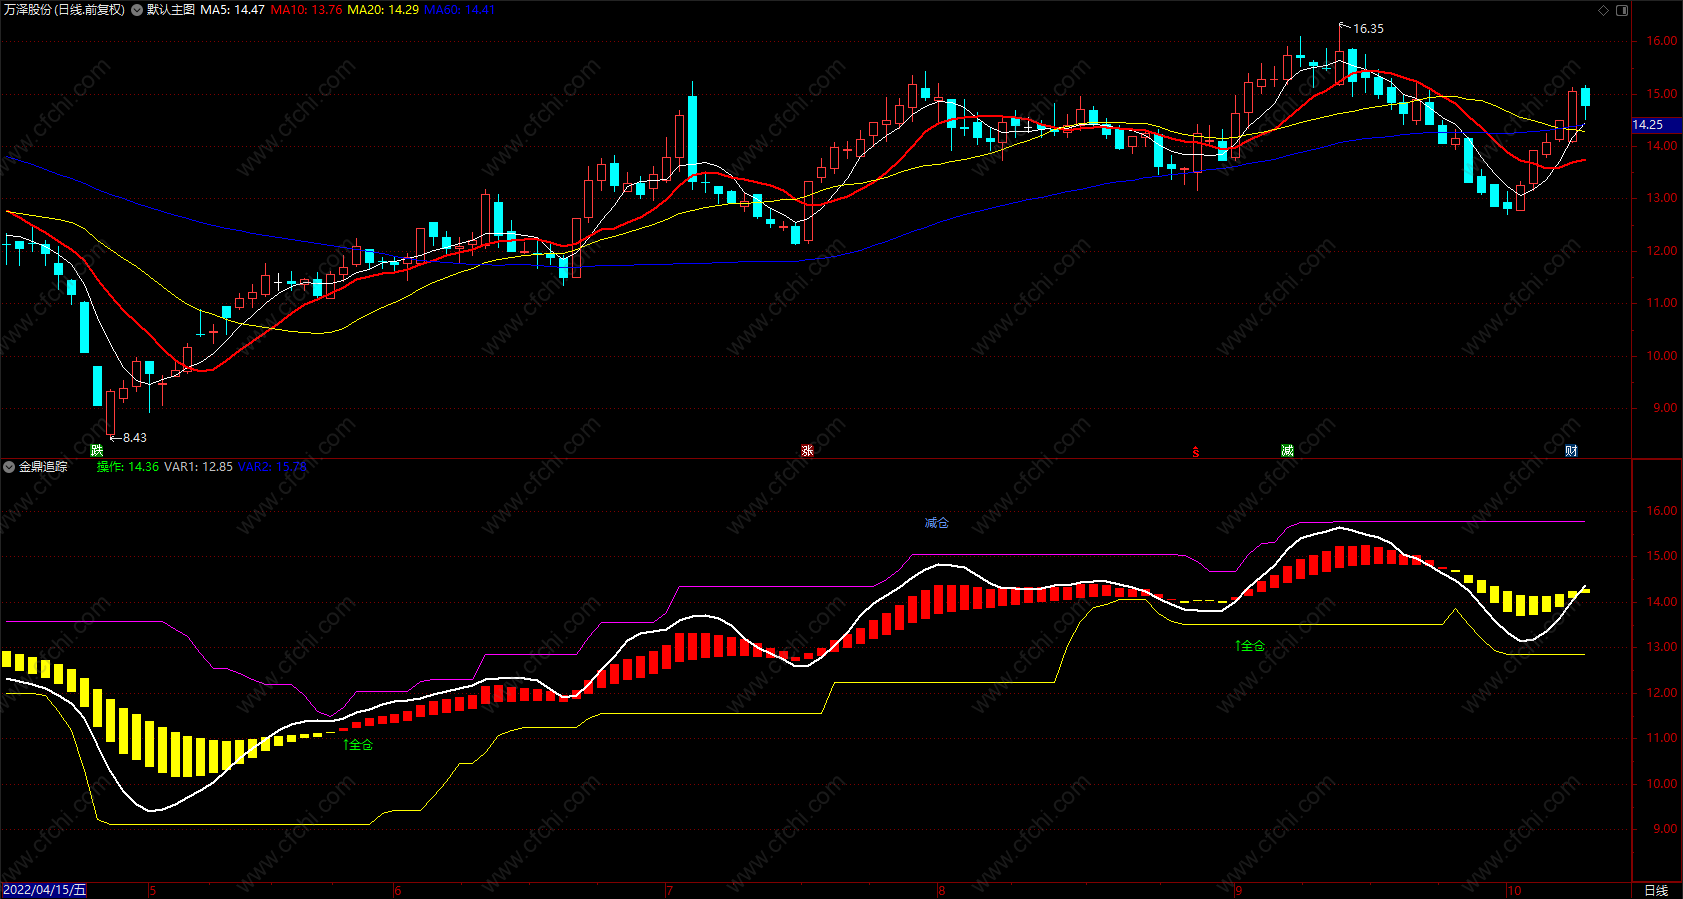Click the month 10 marker on time axis
This screenshot has height=899, width=1683.
(1513, 890)
